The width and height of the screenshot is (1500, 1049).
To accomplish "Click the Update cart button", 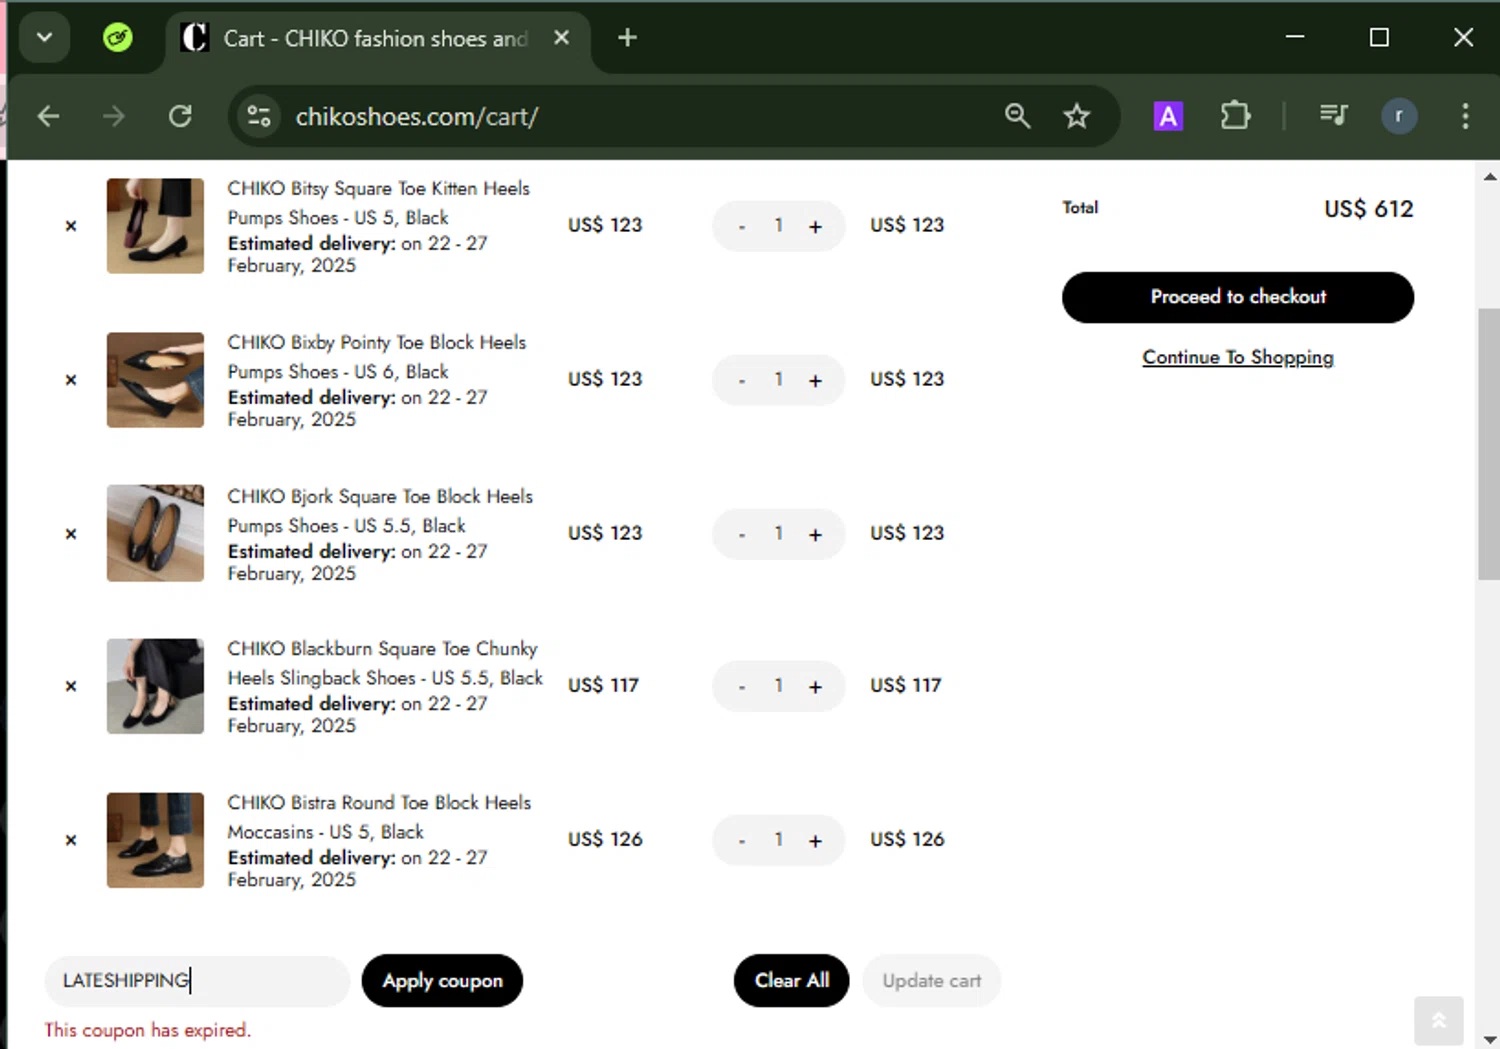I will coord(931,981).
